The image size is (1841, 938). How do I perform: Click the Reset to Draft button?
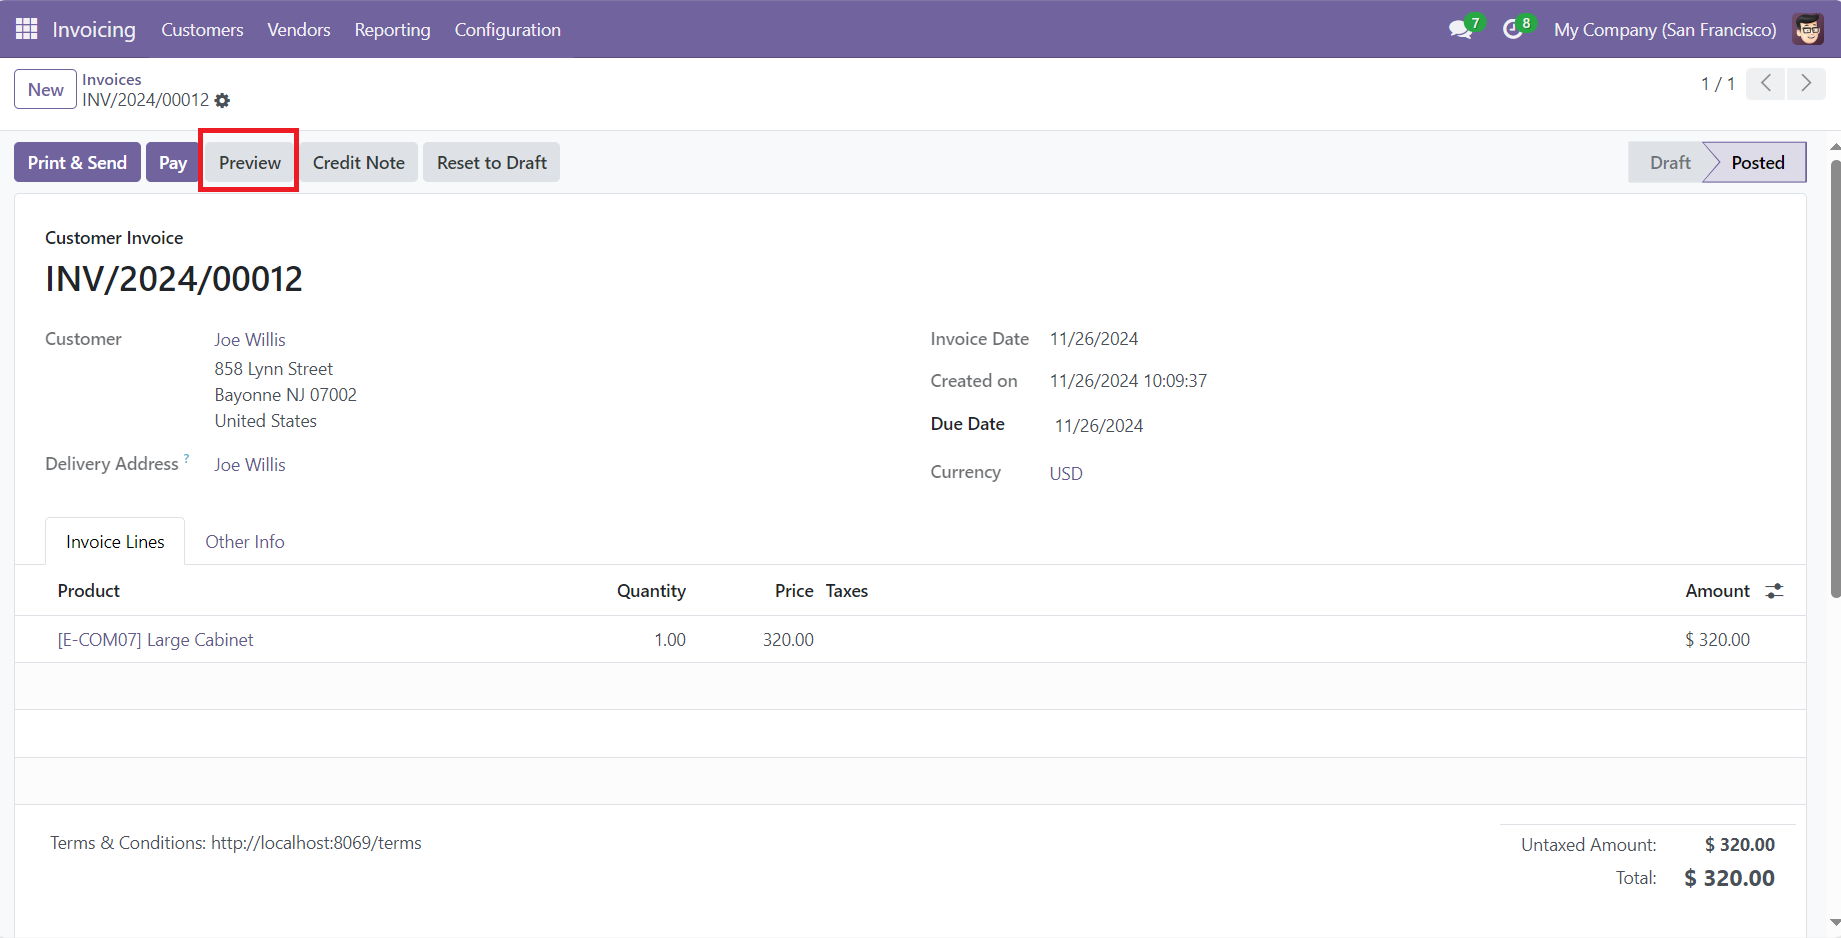(x=491, y=161)
